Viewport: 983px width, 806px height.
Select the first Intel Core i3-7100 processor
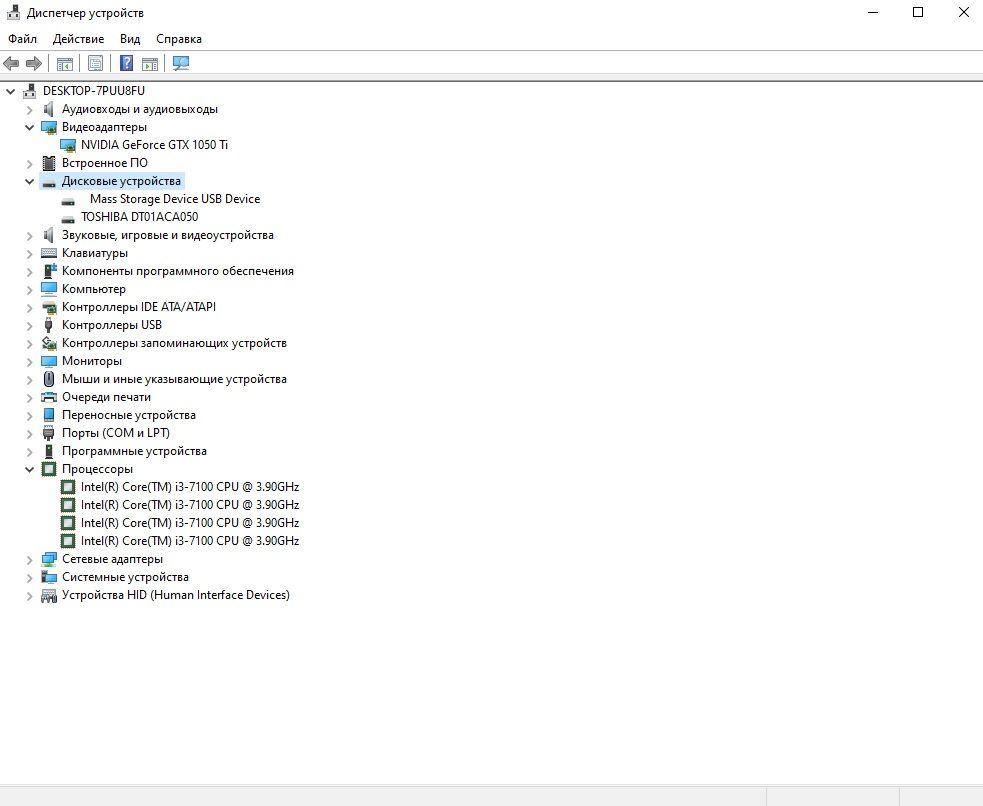click(190, 487)
